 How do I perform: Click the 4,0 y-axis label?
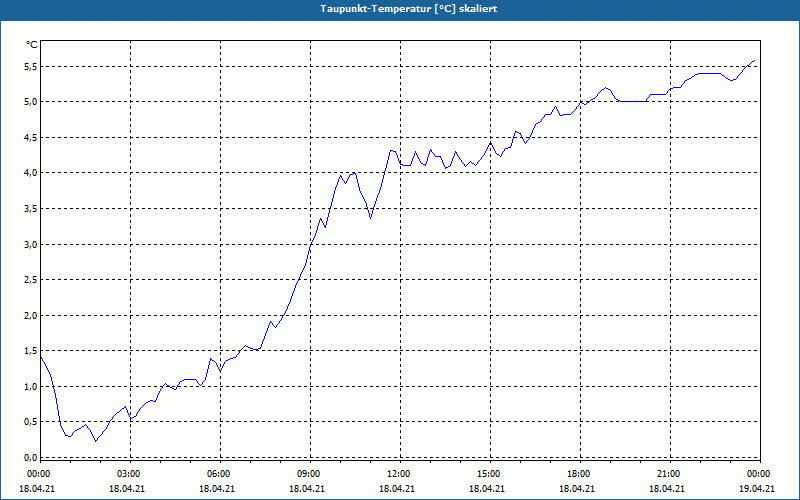pos(31,173)
